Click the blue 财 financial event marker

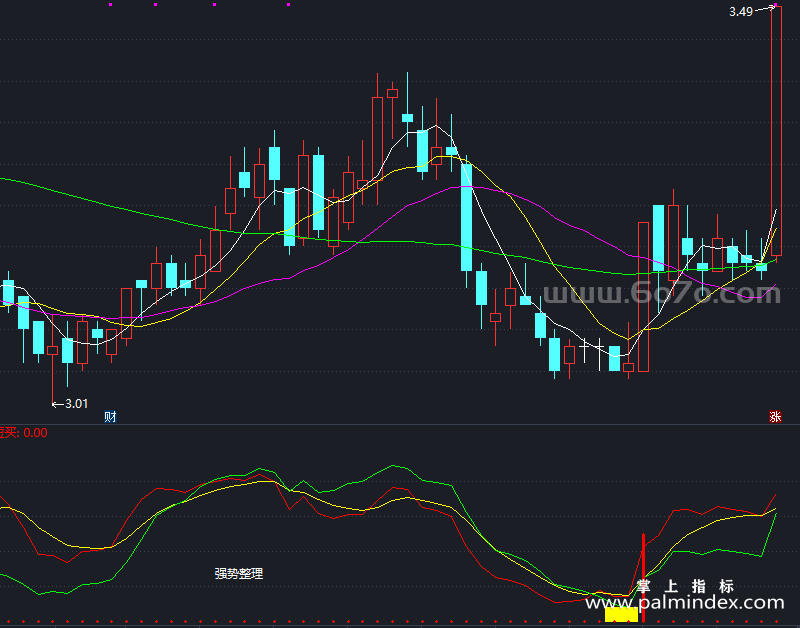tap(110, 417)
